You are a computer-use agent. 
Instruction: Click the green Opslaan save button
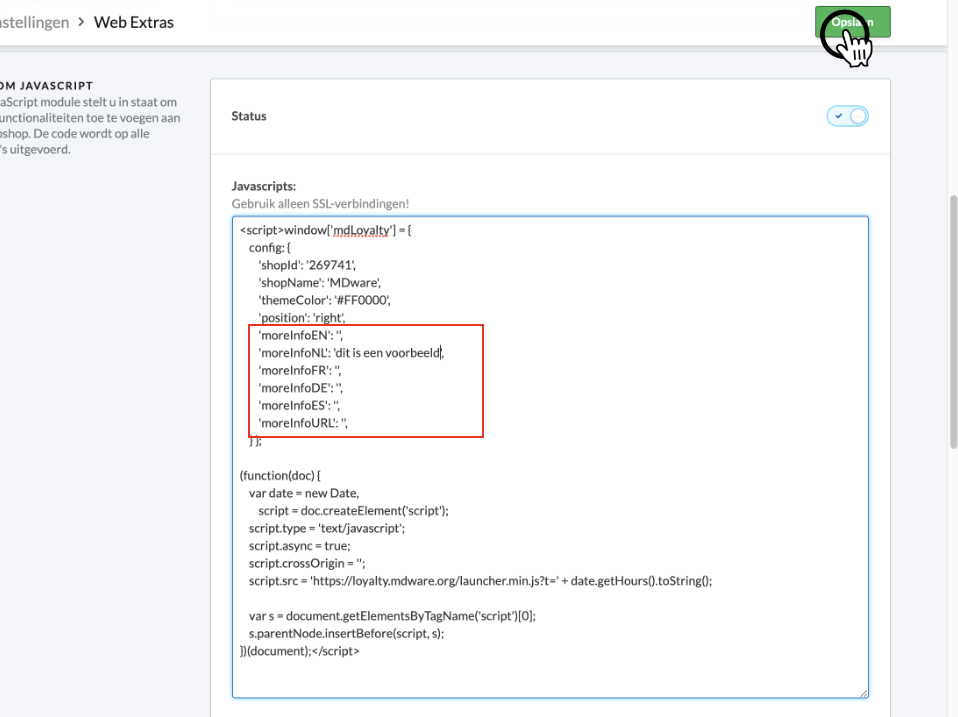tap(852, 22)
